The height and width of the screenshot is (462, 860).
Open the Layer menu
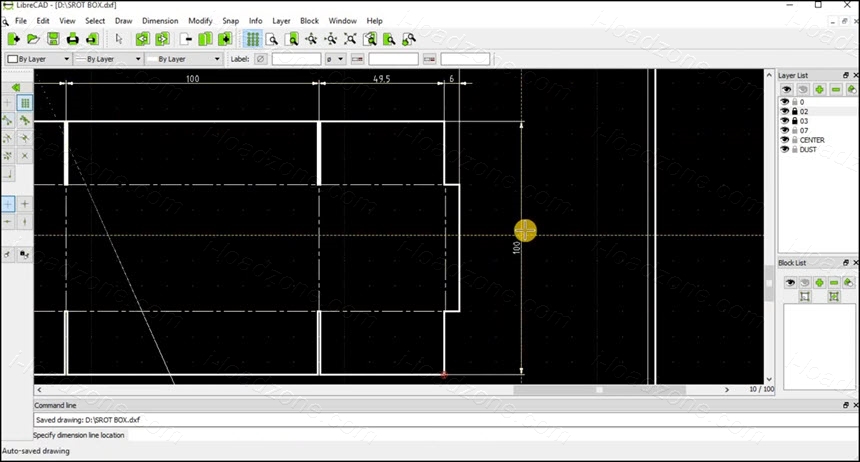coord(281,21)
